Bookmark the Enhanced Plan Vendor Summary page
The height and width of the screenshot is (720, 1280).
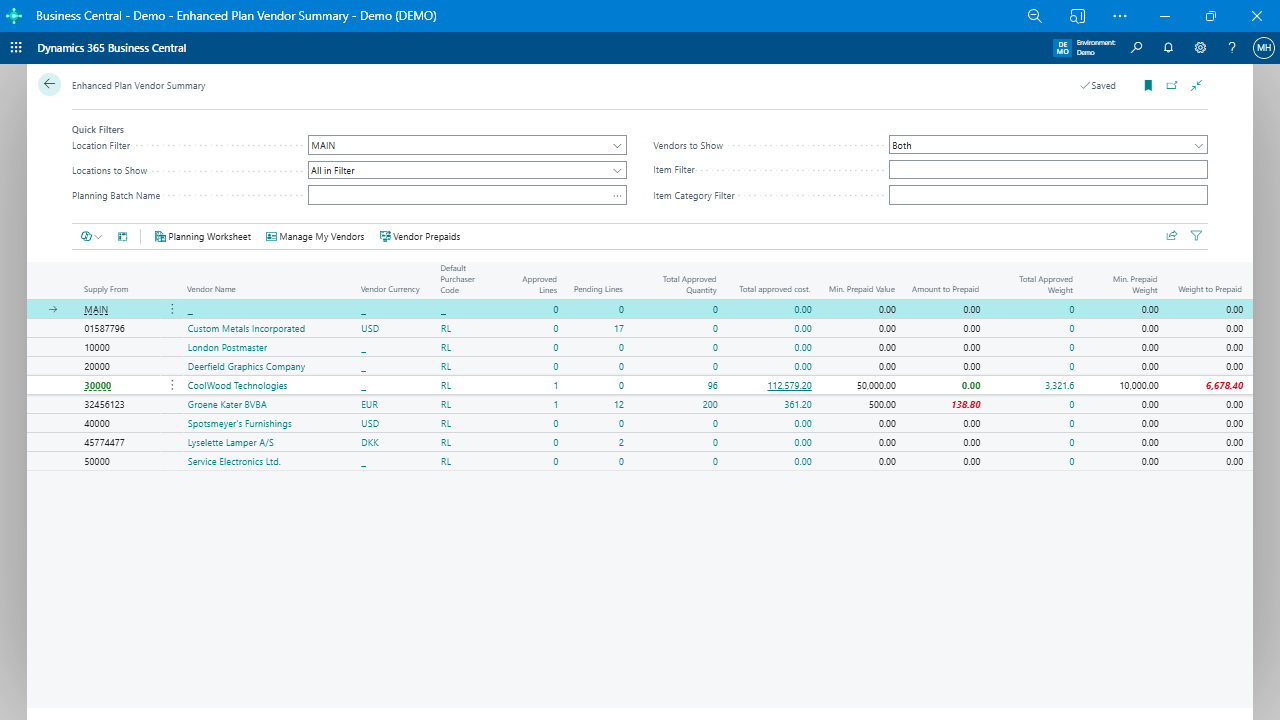coord(1147,85)
